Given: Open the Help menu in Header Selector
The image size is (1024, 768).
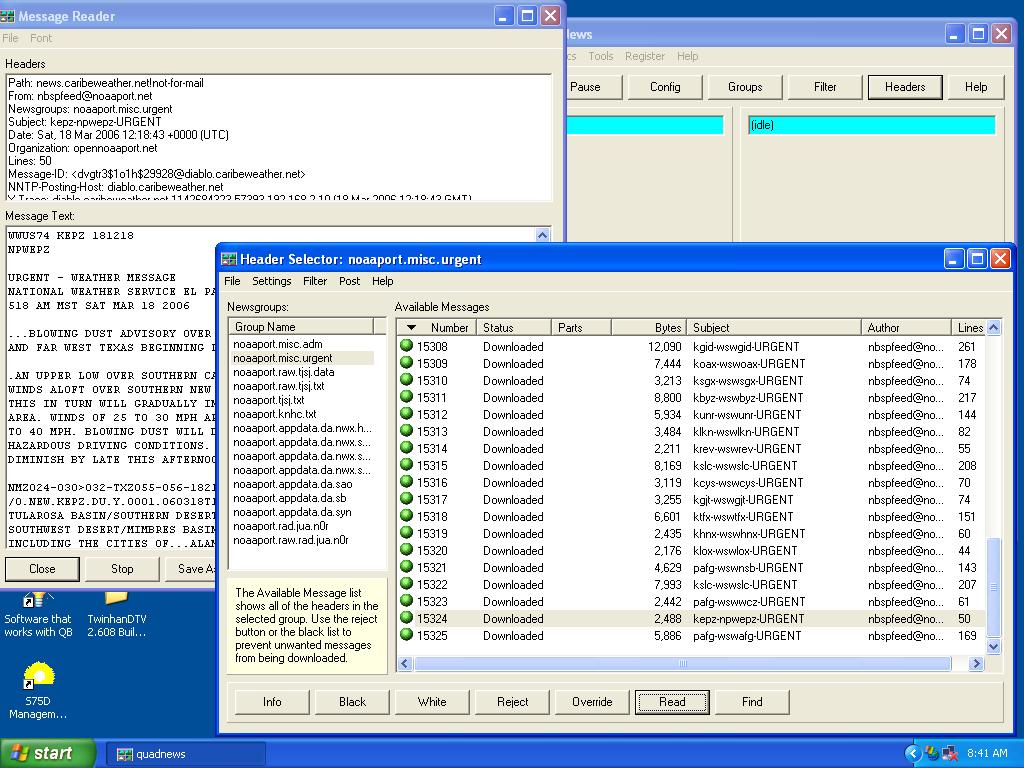Looking at the screenshot, I should point(383,281).
